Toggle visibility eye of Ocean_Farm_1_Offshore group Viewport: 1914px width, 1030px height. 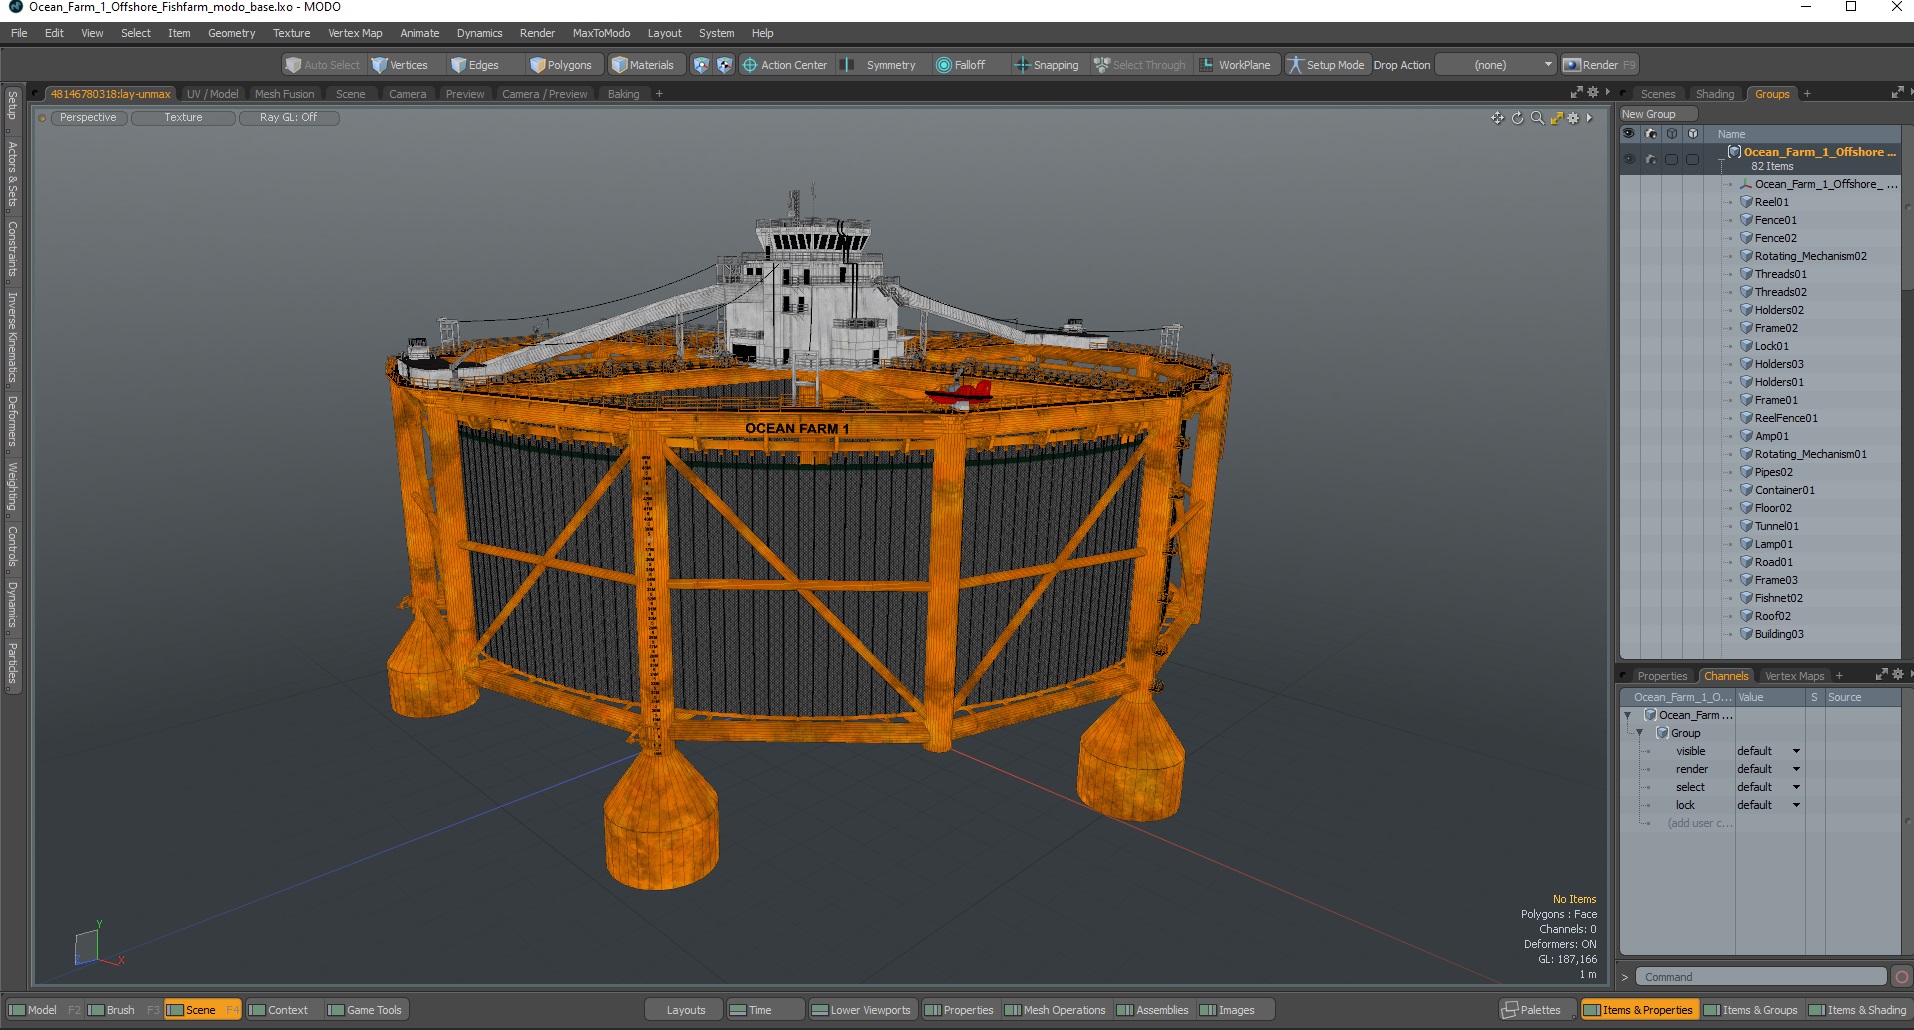click(x=1629, y=159)
